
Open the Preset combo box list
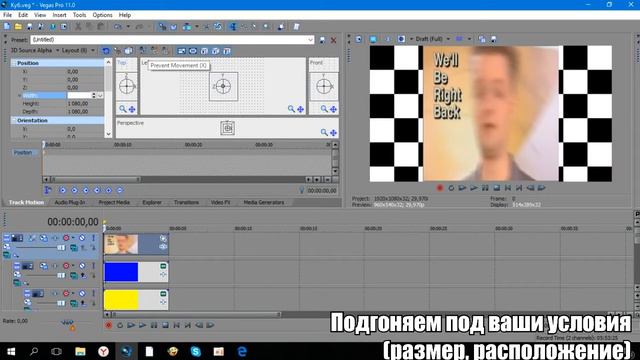coord(310,40)
